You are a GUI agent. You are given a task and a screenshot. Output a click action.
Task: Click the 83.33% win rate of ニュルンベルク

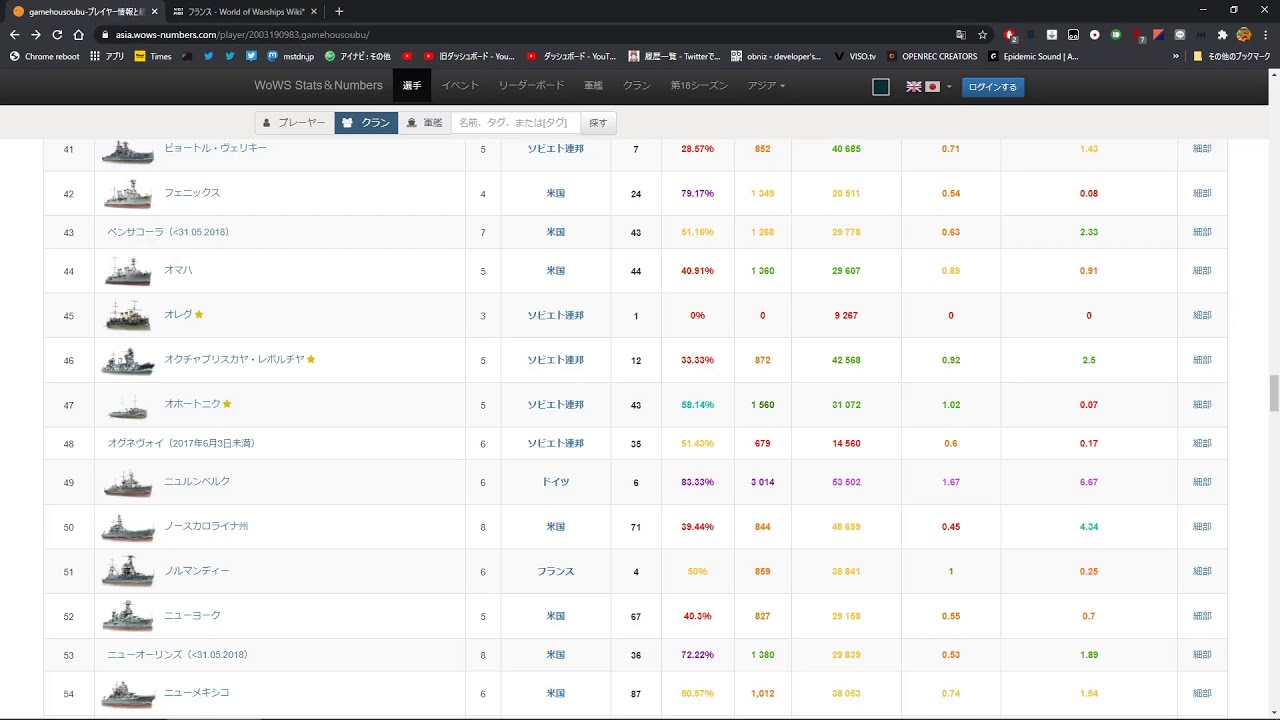pyautogui.click(x=697, y=482)
